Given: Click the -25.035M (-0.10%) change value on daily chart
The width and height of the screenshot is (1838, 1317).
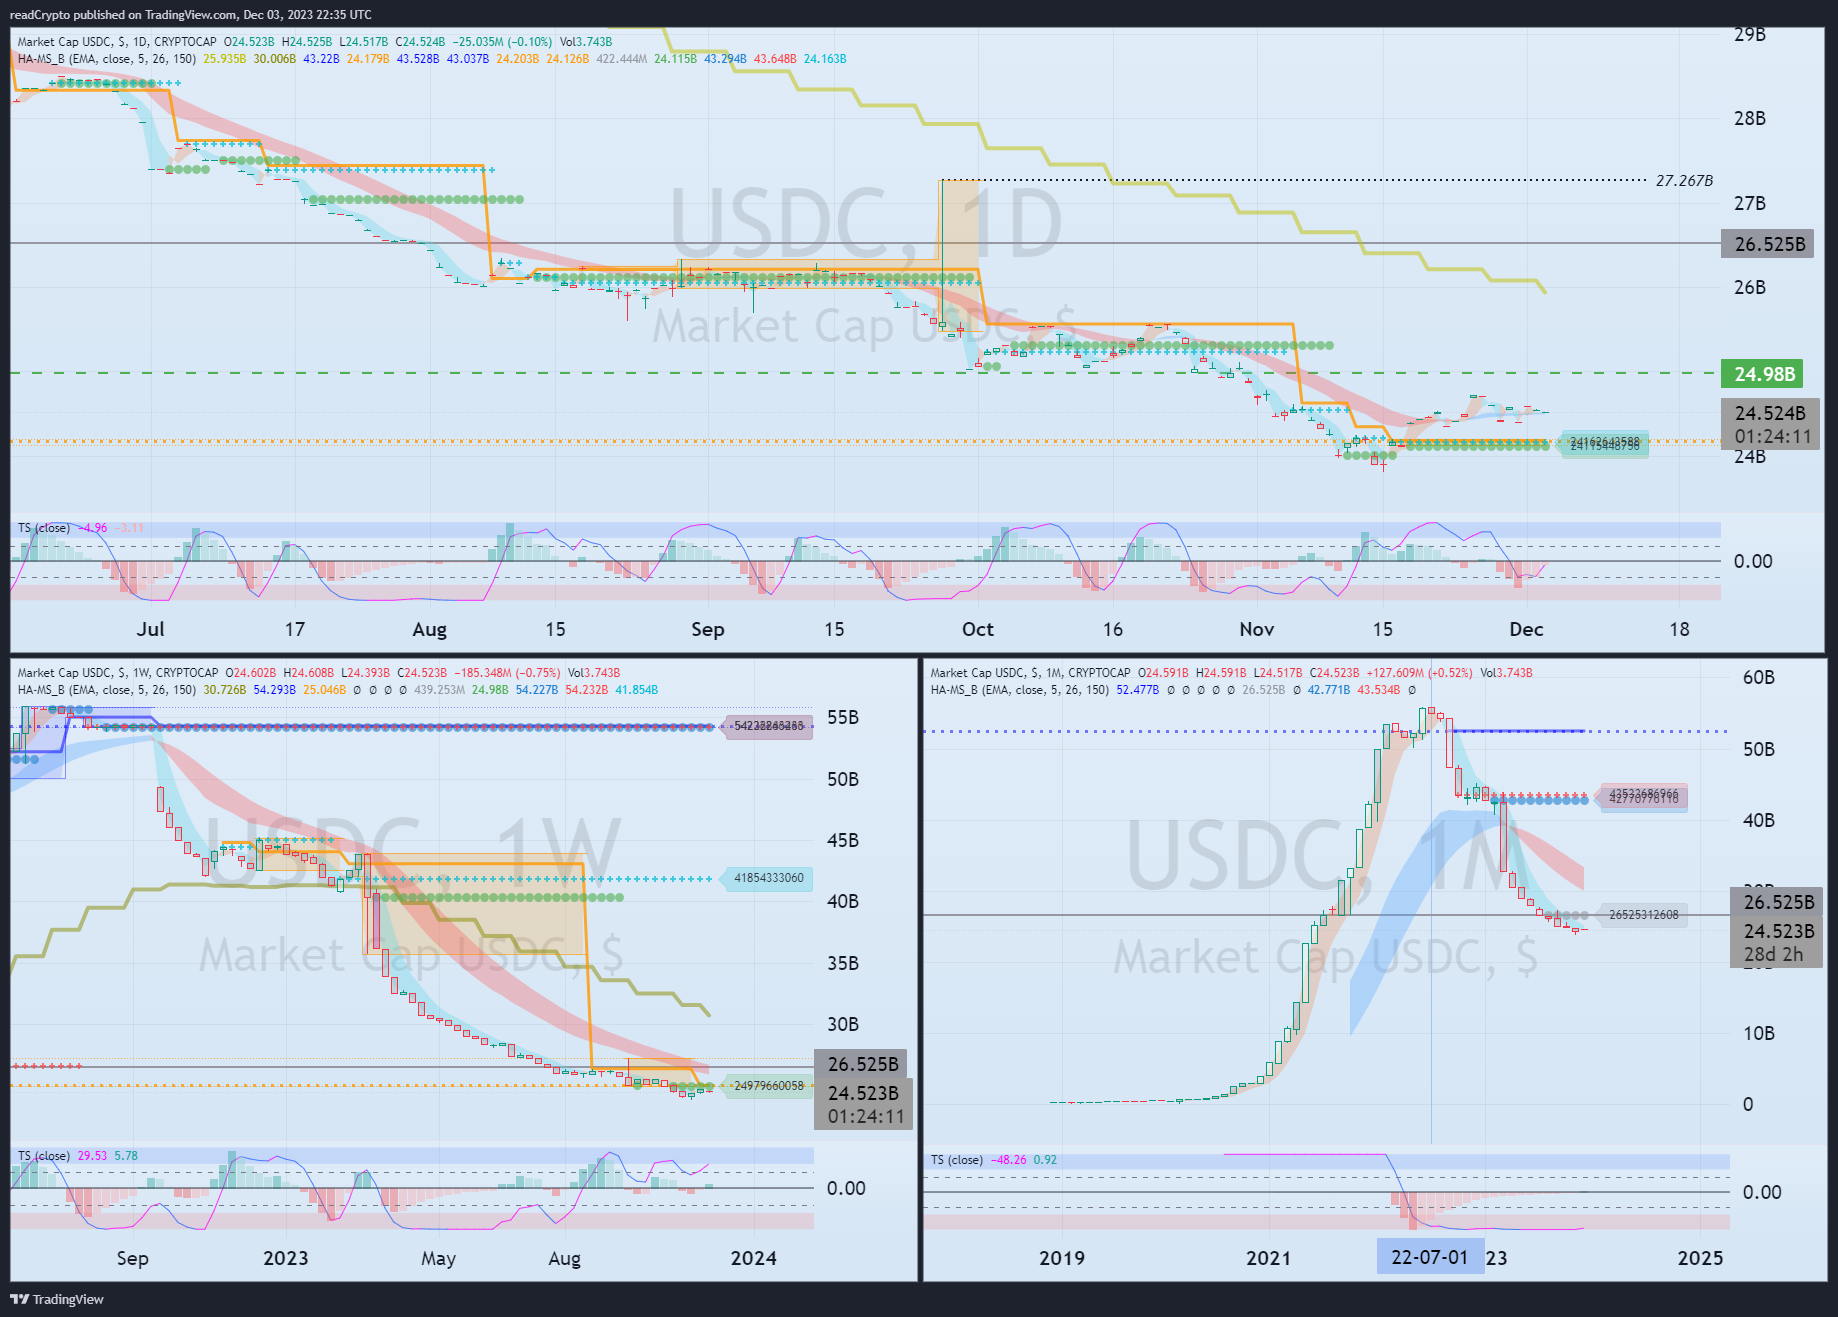Looking at the screenshot, I should coord(502,42).
